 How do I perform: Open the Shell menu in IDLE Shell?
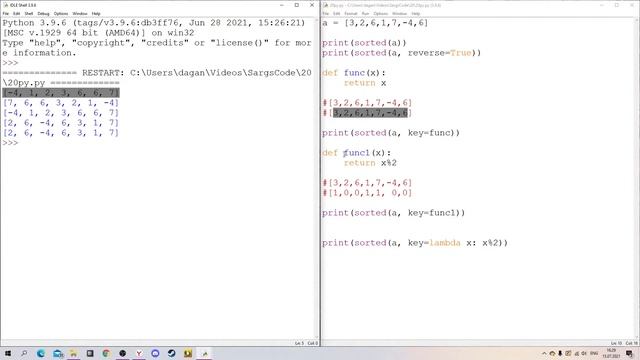pos(29,13)
